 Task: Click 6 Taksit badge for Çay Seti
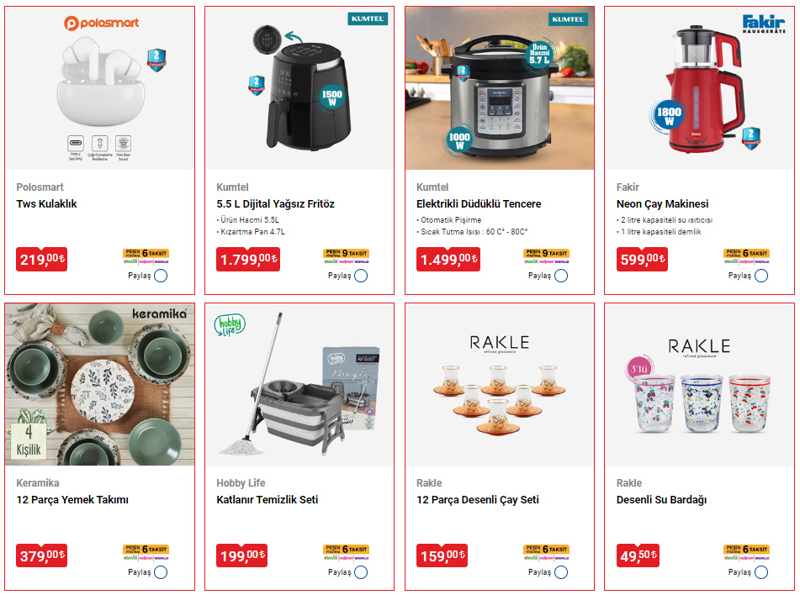tap(546, 549)
